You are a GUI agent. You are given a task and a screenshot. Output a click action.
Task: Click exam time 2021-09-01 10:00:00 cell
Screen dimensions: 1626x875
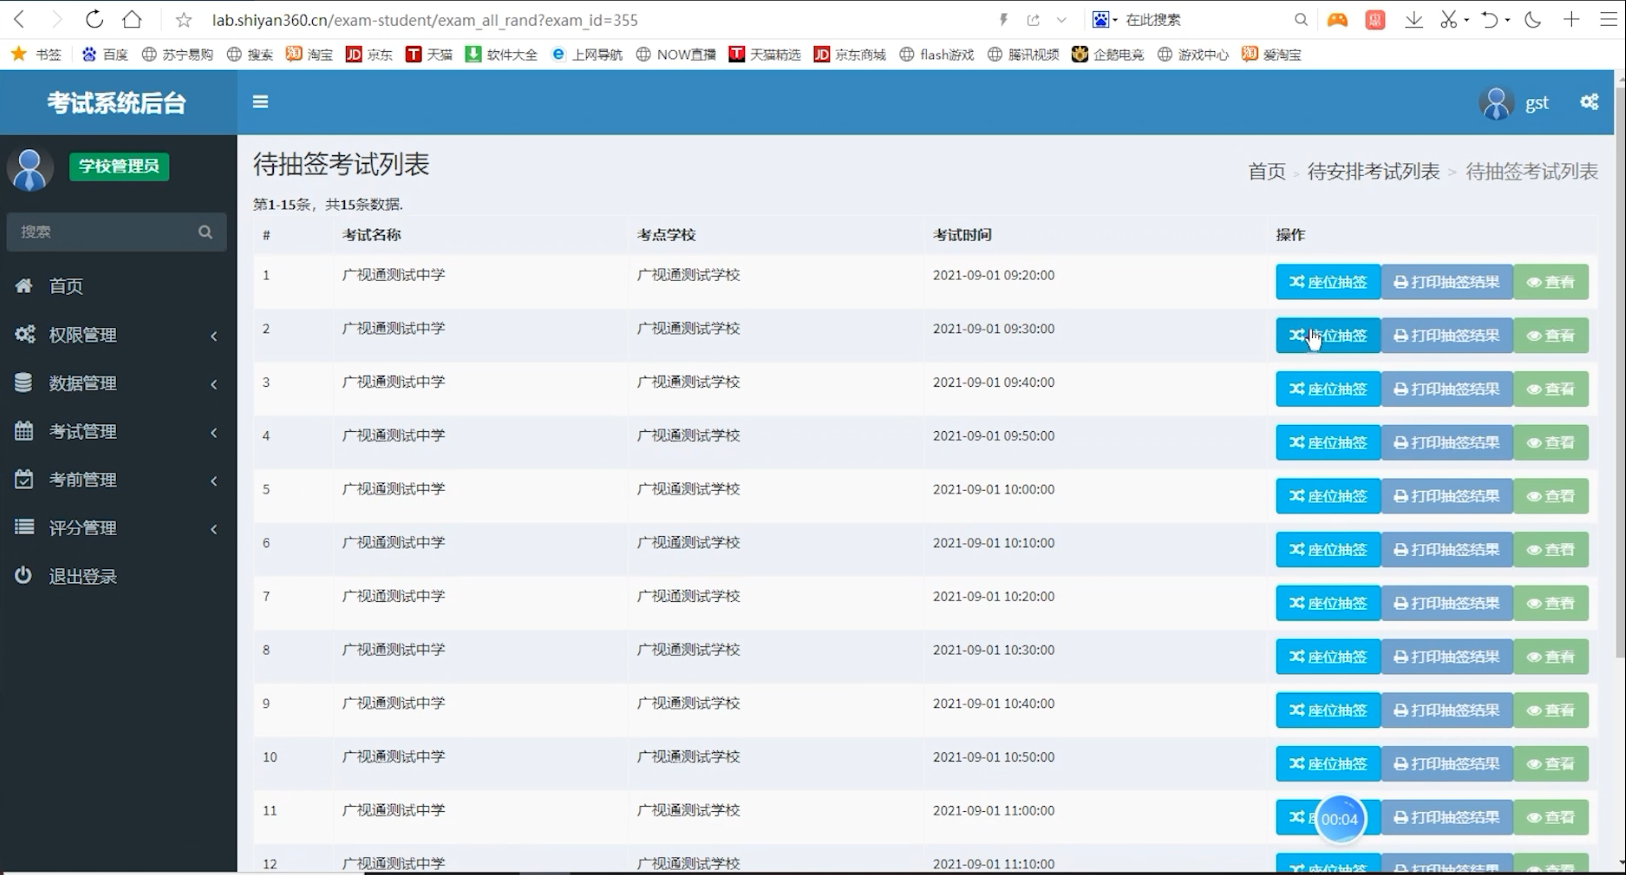(993, 489)
